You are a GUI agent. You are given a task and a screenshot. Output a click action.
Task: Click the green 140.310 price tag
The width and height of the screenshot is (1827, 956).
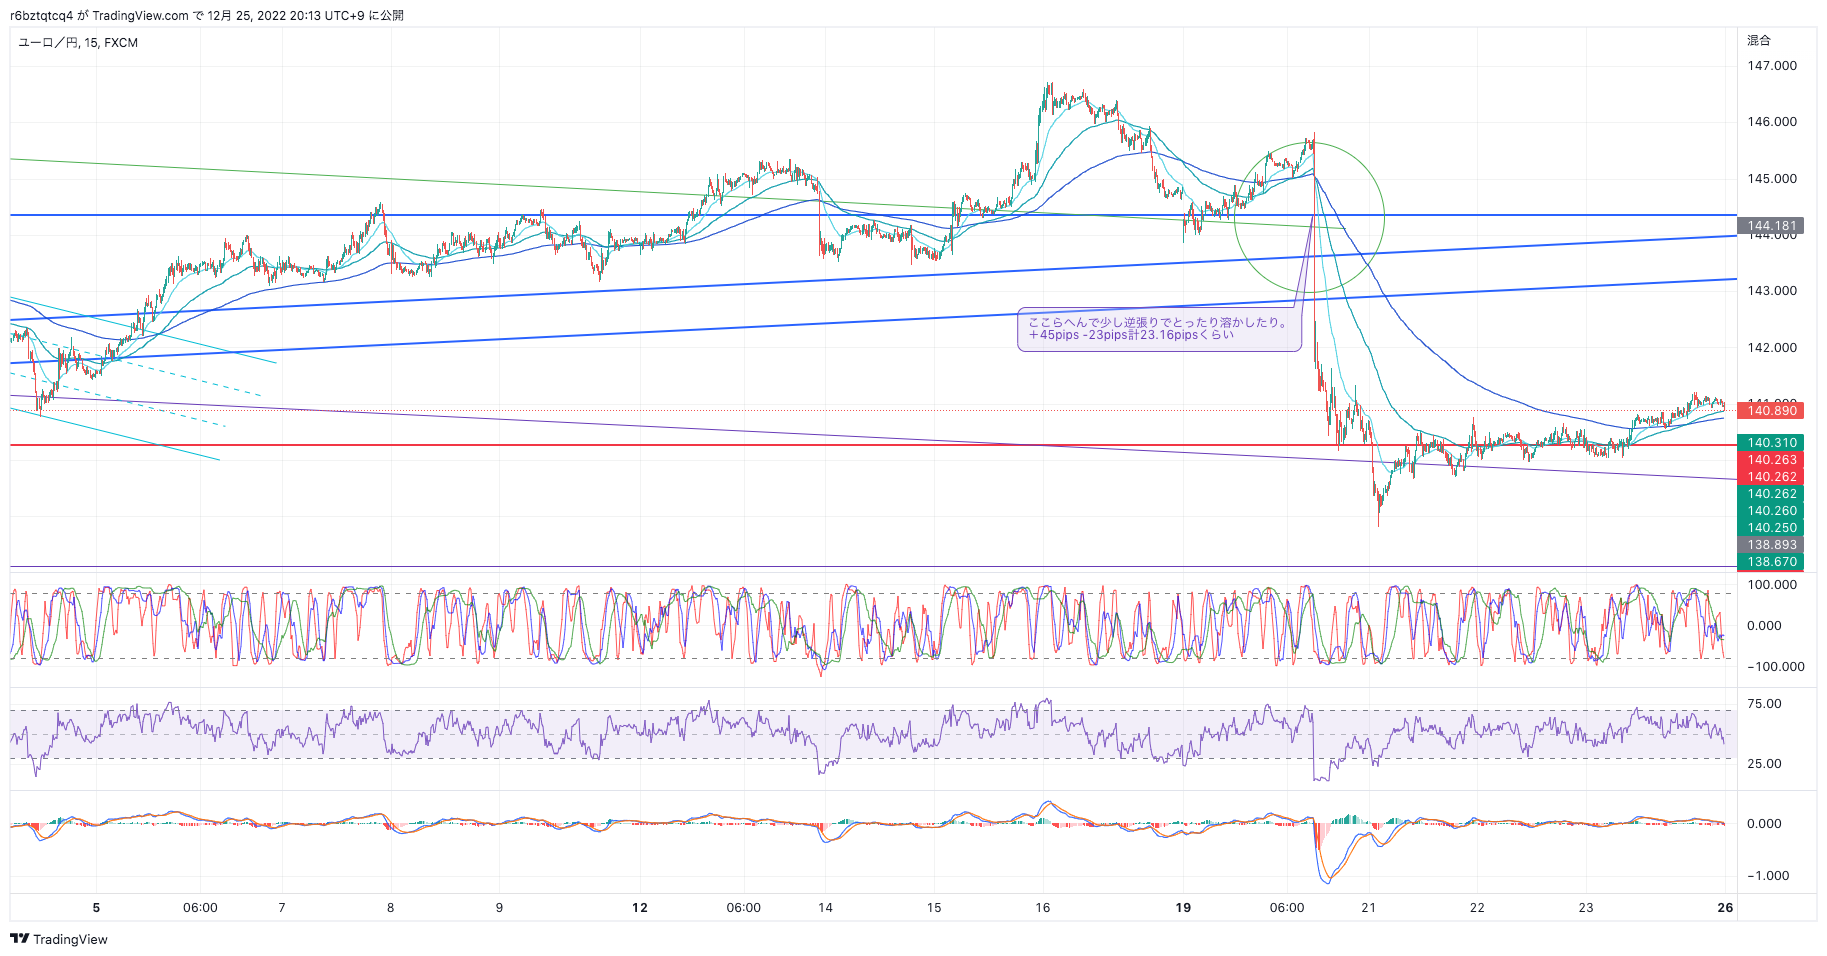pos(1771,443)
